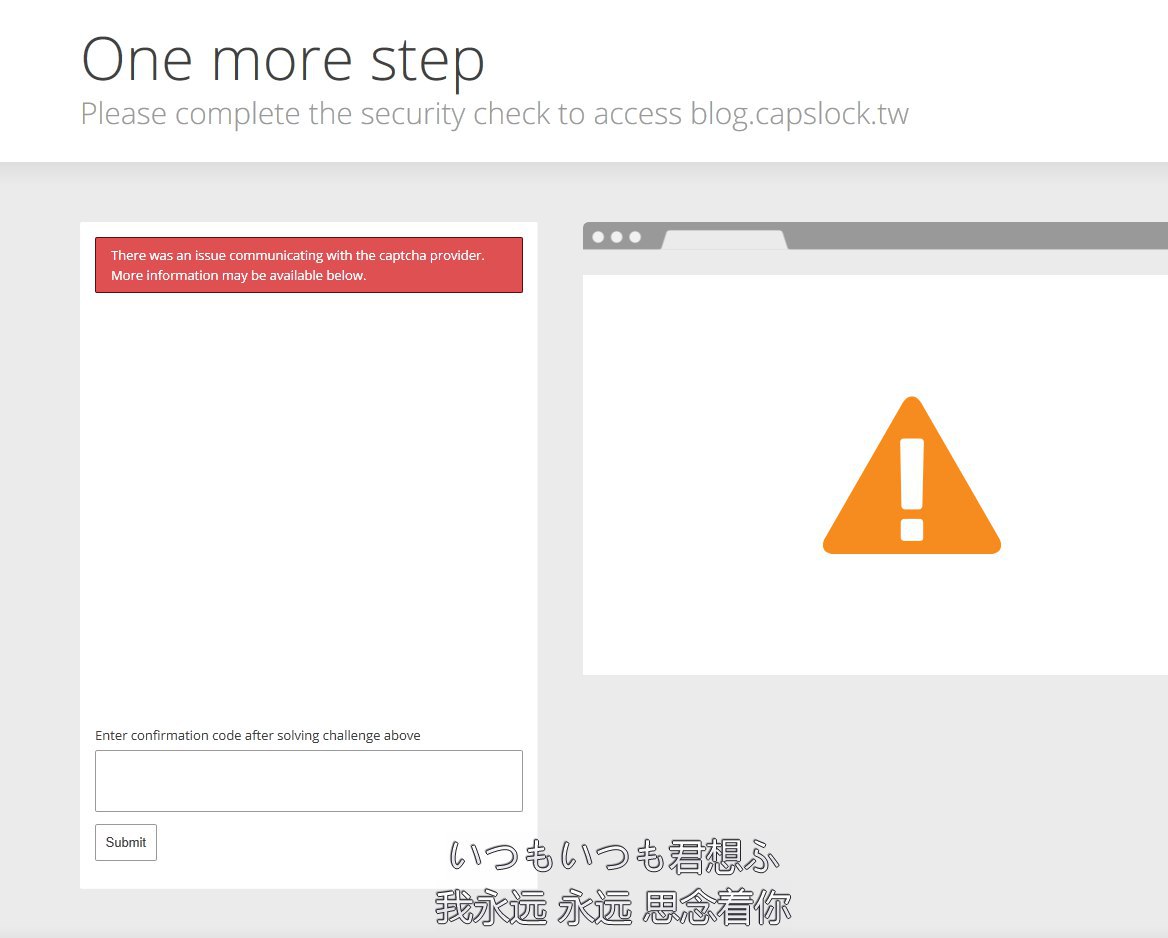Click 'More information may be available below' text
This screenshot has height=938, width=1168.
pos(238,275)
